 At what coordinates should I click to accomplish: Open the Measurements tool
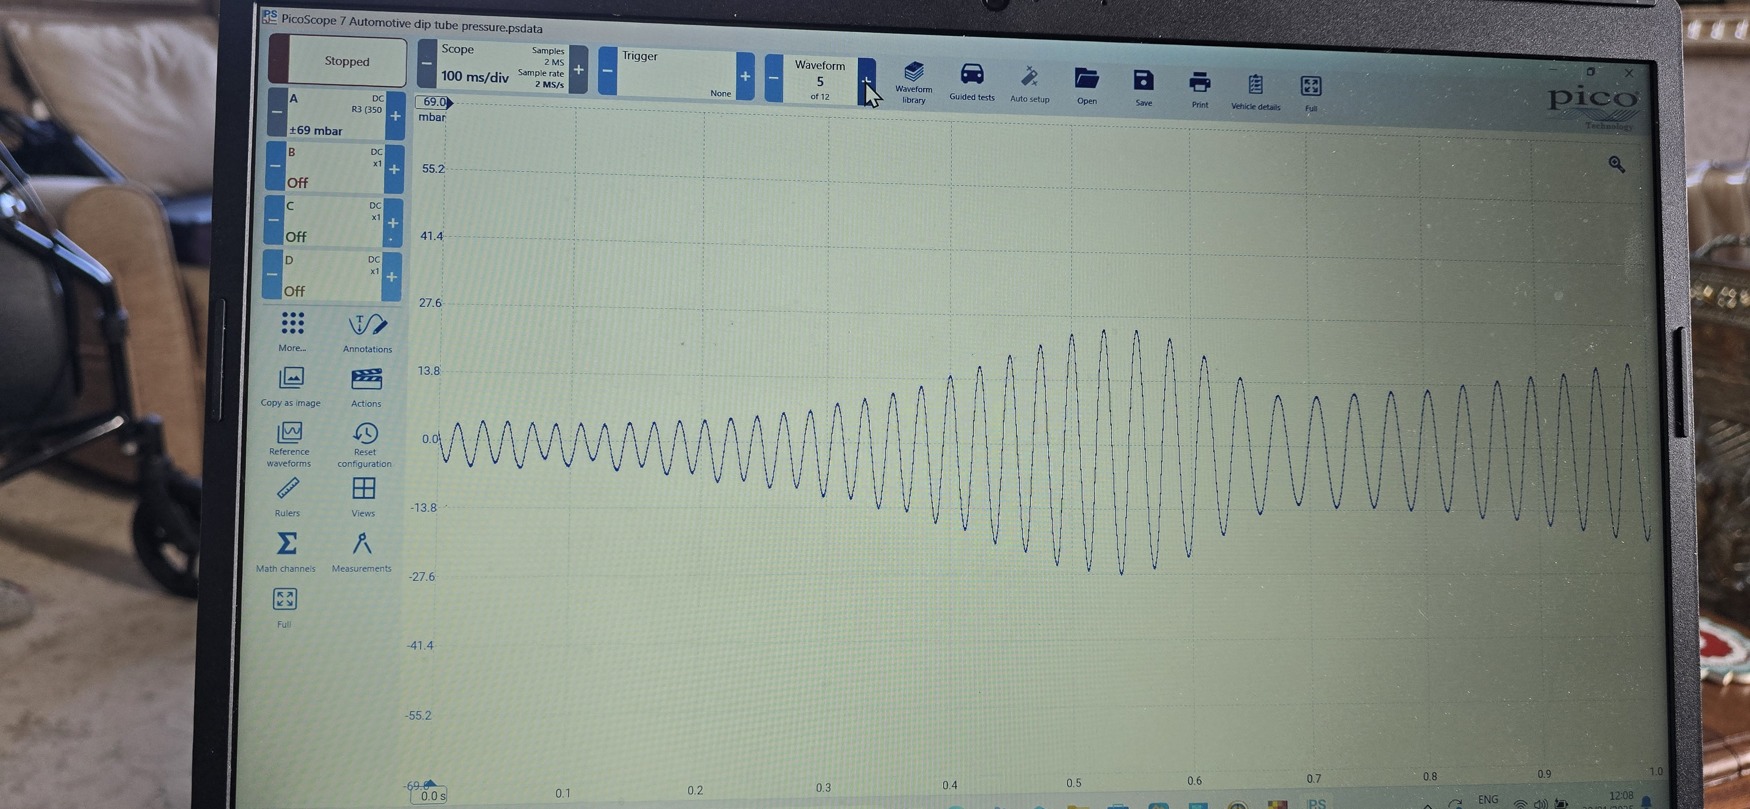point(361,552)
